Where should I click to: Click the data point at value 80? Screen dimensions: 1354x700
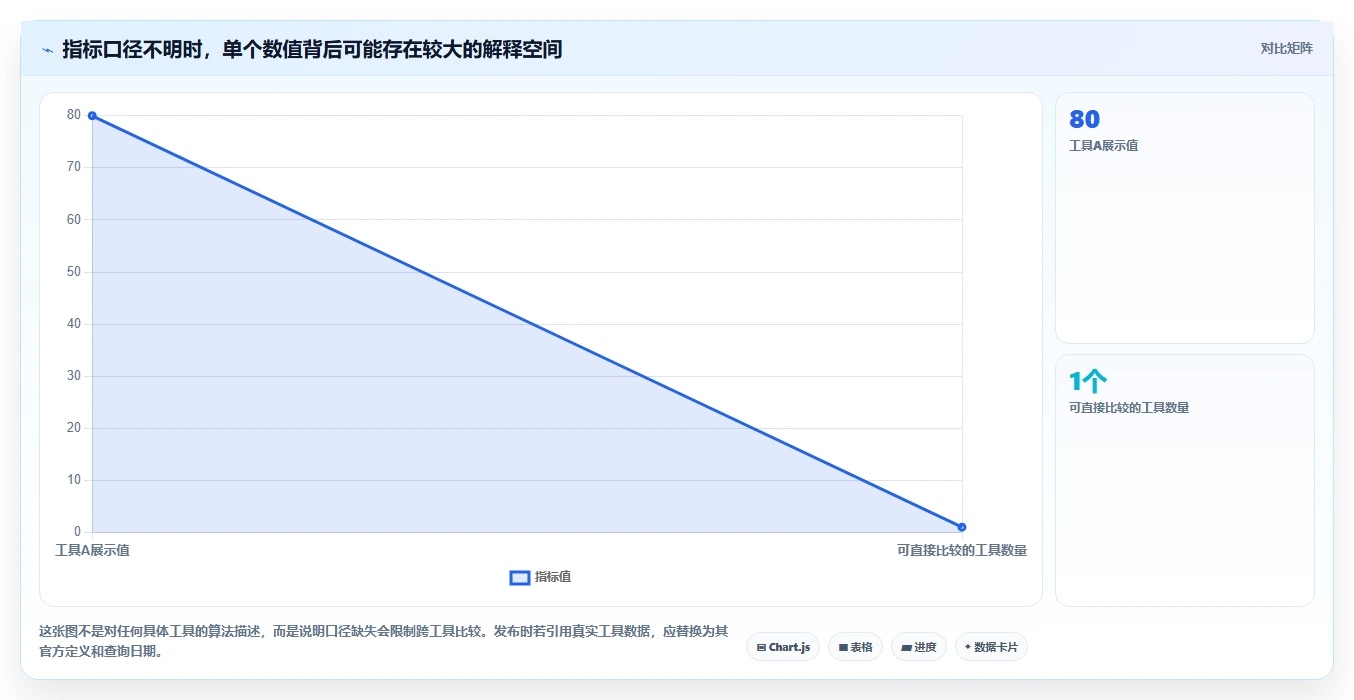click(92, 115)
